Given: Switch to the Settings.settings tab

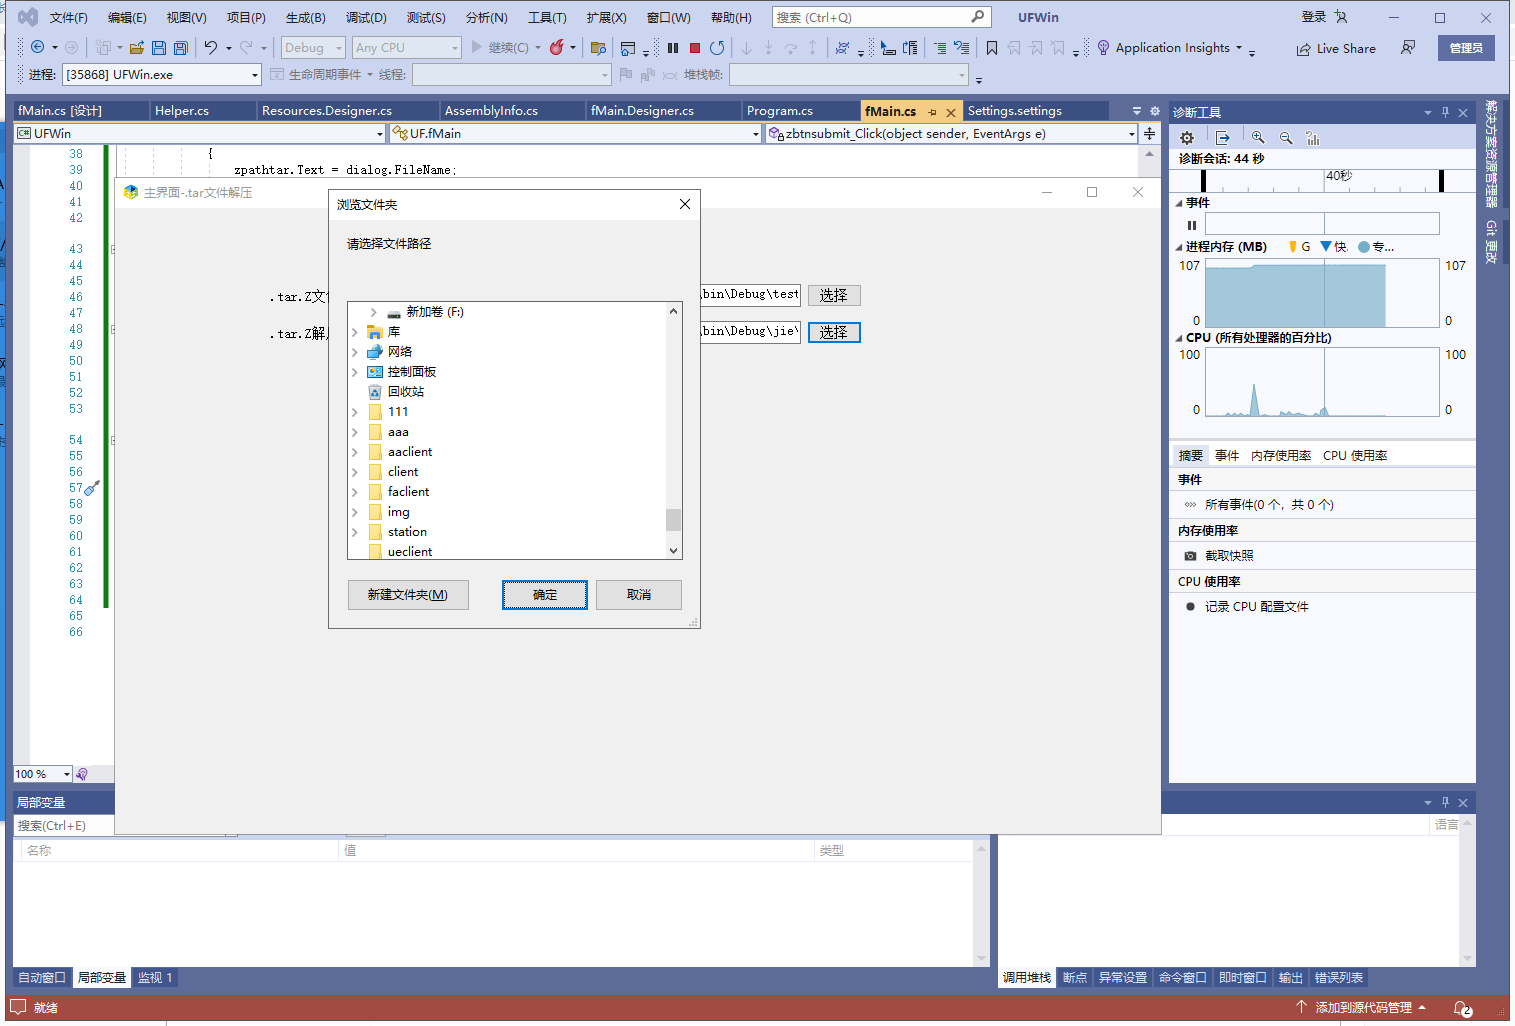Looking at the screenshot, I should pos(1015,111).
